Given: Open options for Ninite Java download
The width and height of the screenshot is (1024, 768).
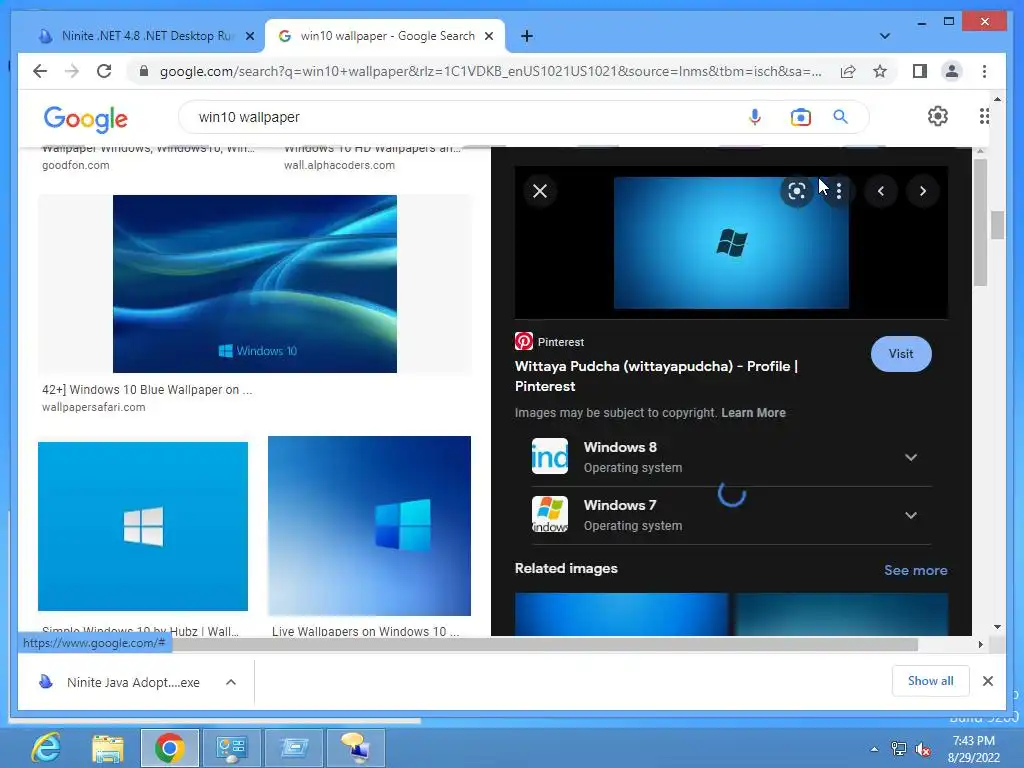Looking at the screenshot, I should pyautogui.click(x=231, y=682).
